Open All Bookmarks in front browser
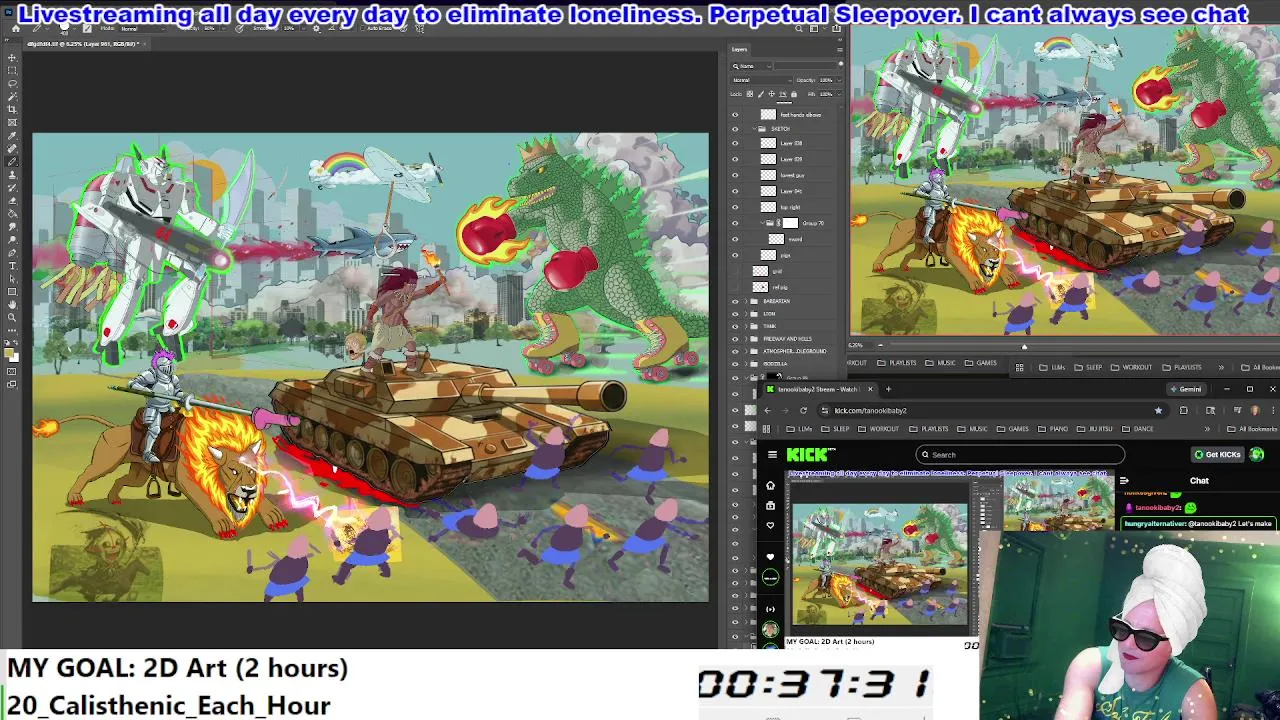This screenshot has width=1280, height=720. click(x=1252, y=429)
